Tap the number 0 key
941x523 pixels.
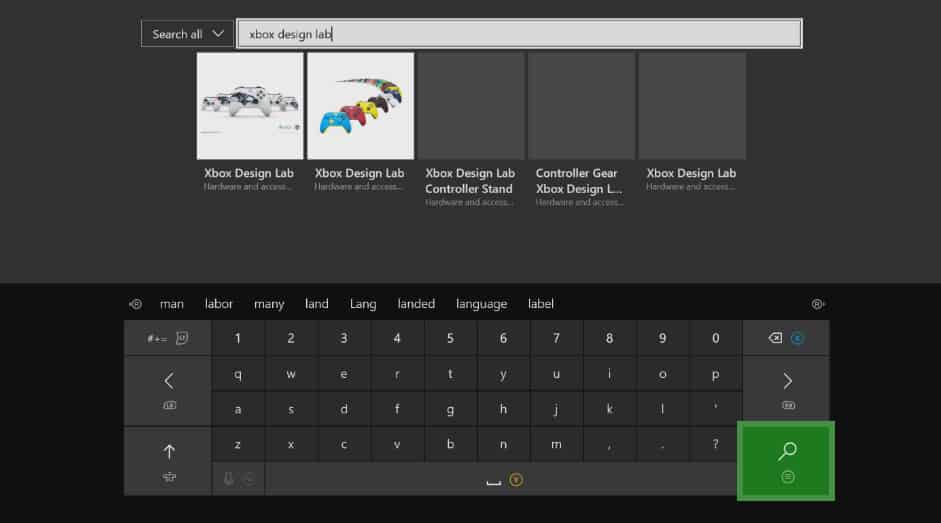[x=715, y=338]
